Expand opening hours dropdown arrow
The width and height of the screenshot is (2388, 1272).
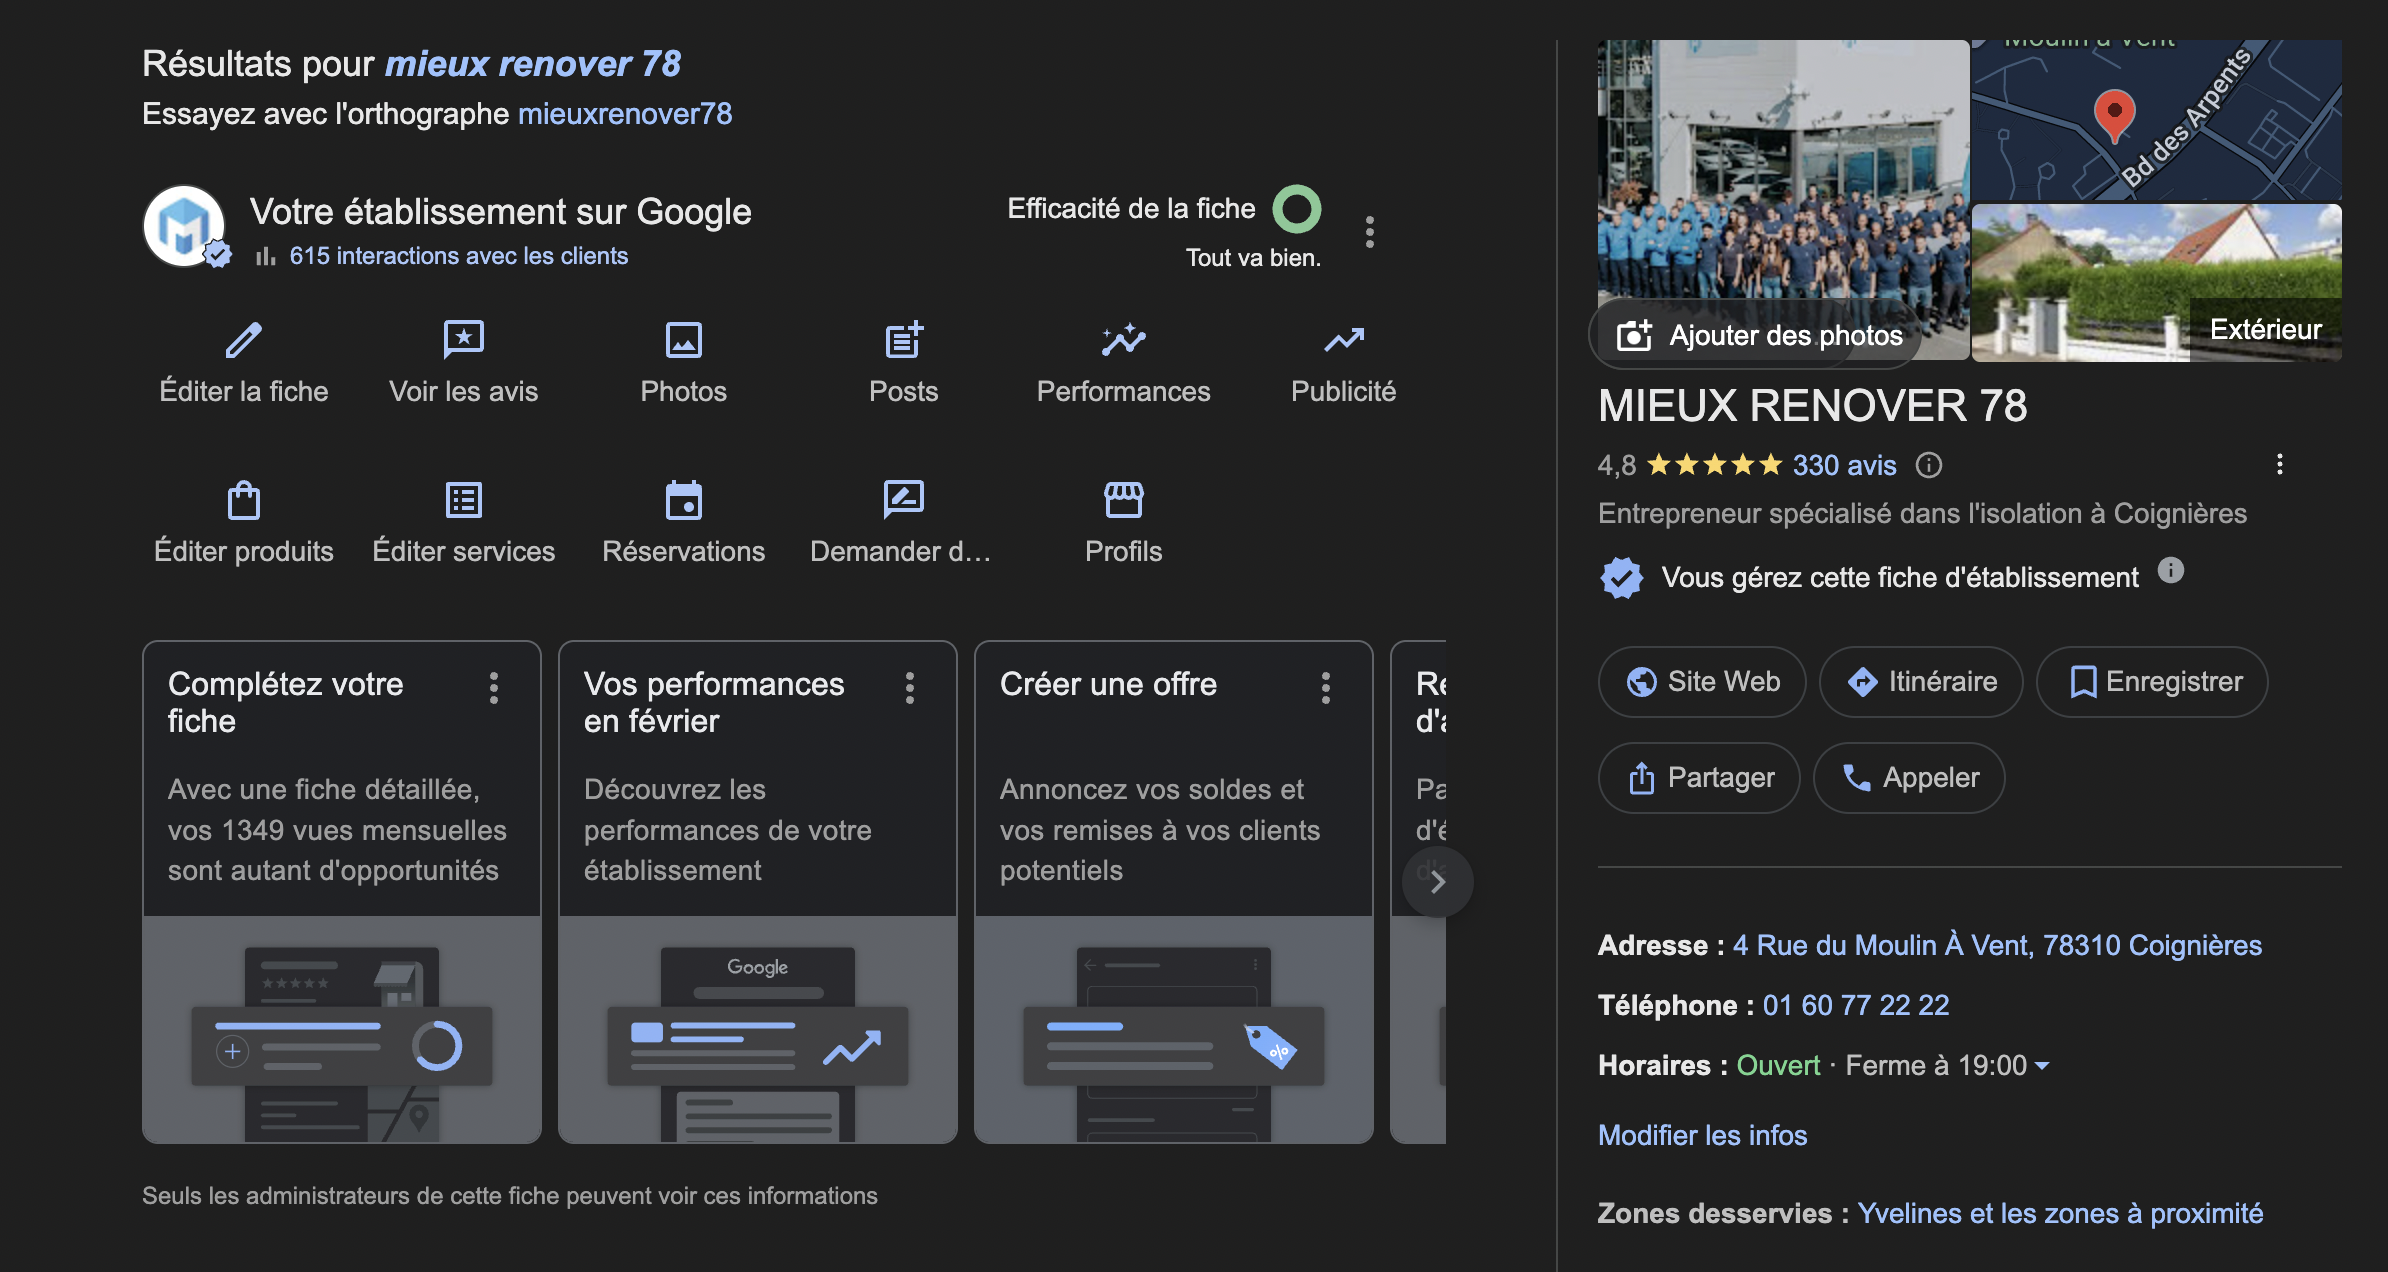[x=2042, y=1066]
